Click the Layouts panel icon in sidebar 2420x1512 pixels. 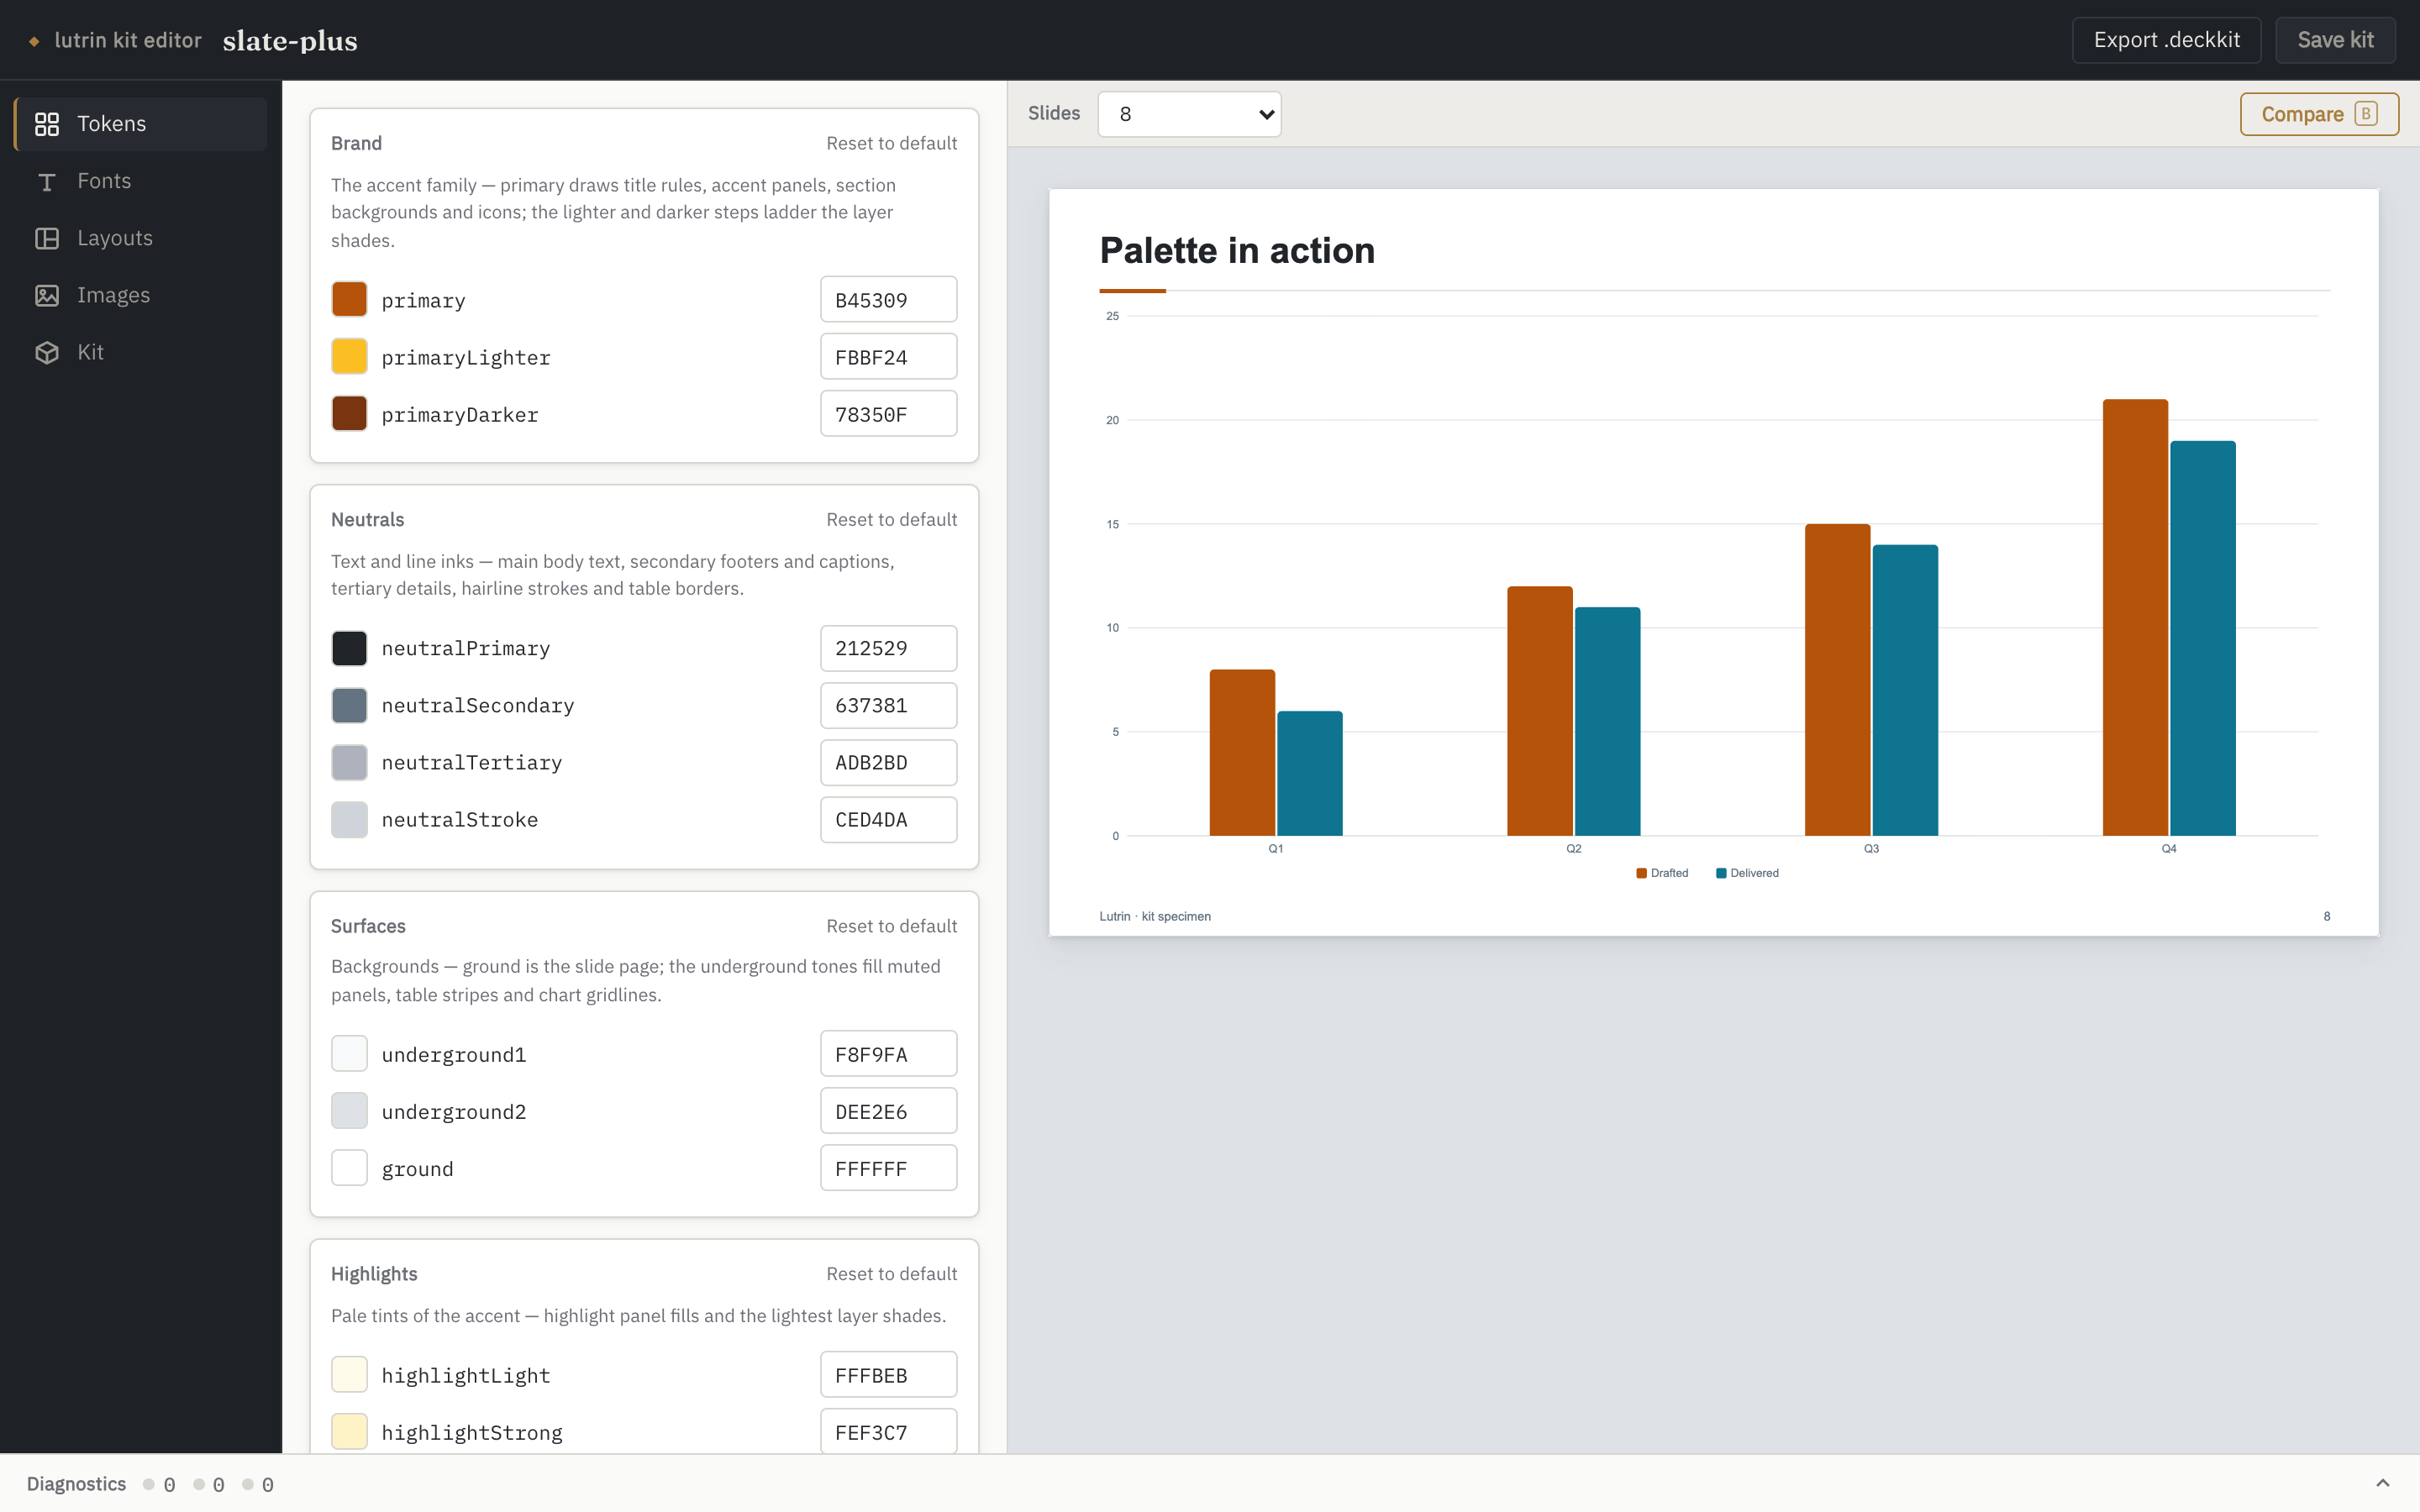(x=47, y=238)
